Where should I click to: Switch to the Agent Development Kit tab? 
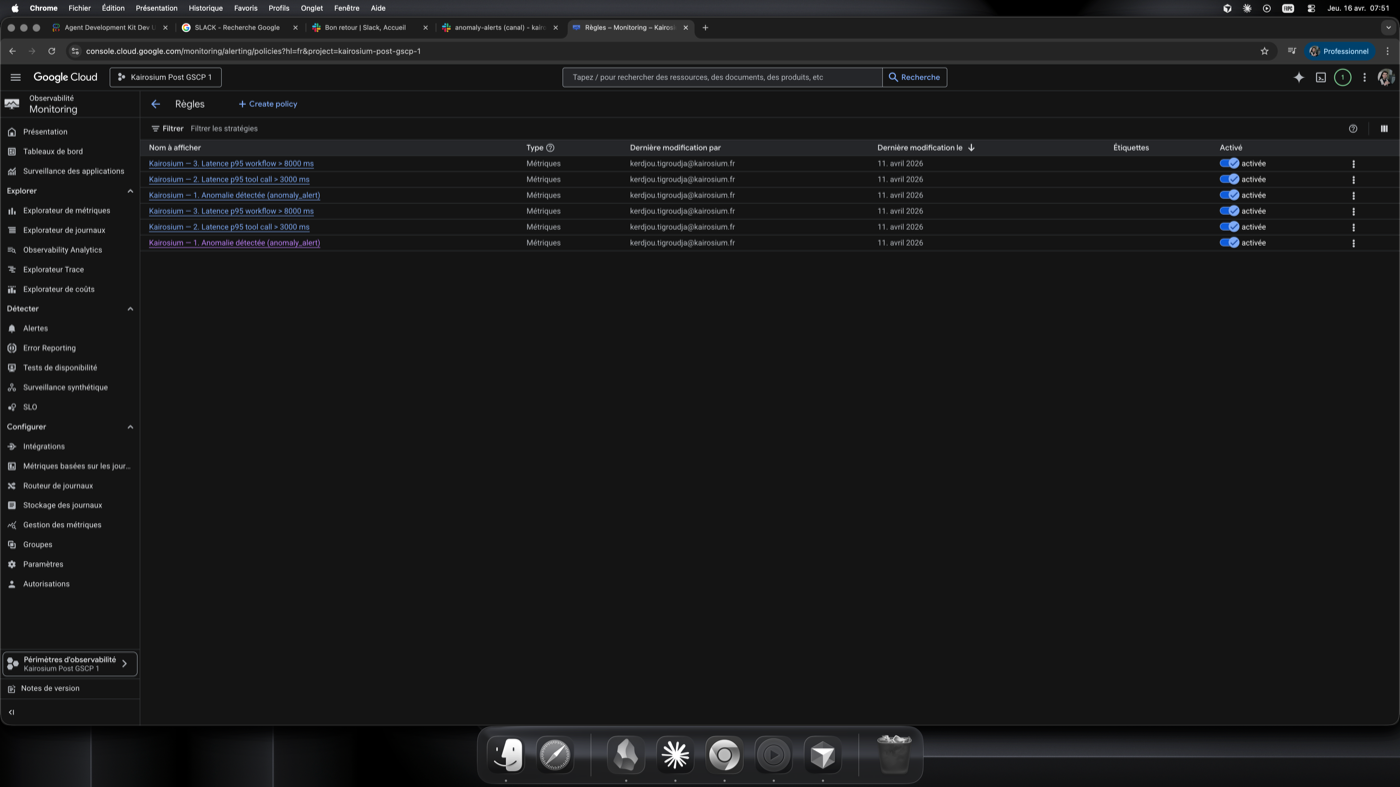click(109, 28)
